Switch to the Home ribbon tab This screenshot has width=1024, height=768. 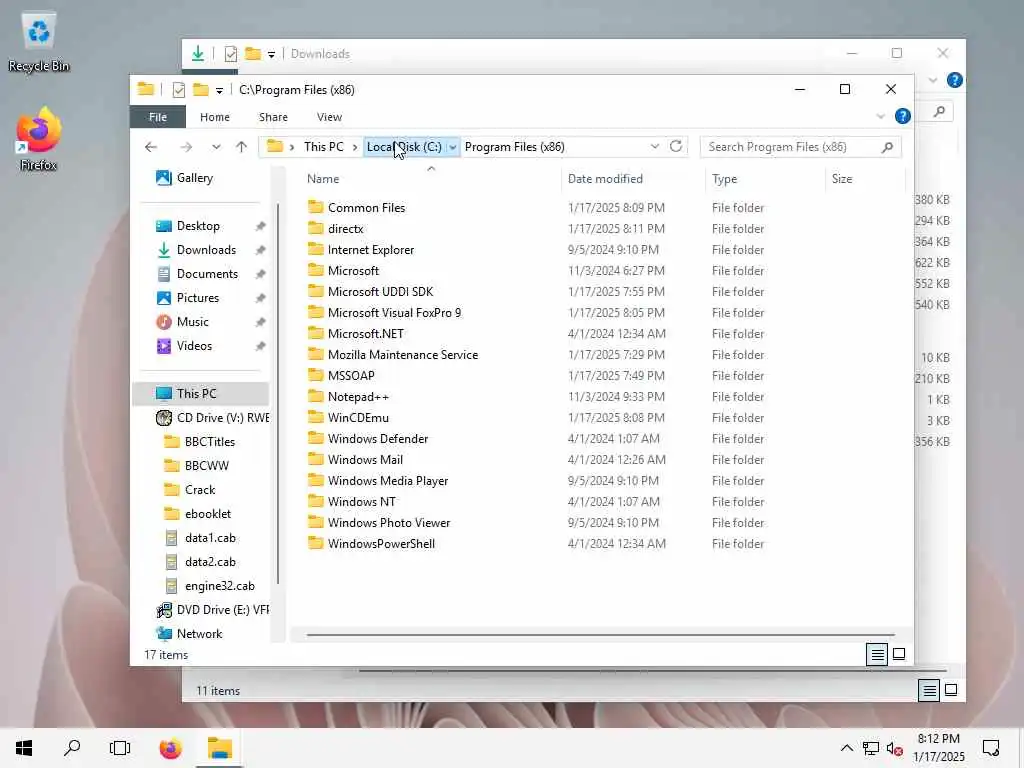coord(215,117)
